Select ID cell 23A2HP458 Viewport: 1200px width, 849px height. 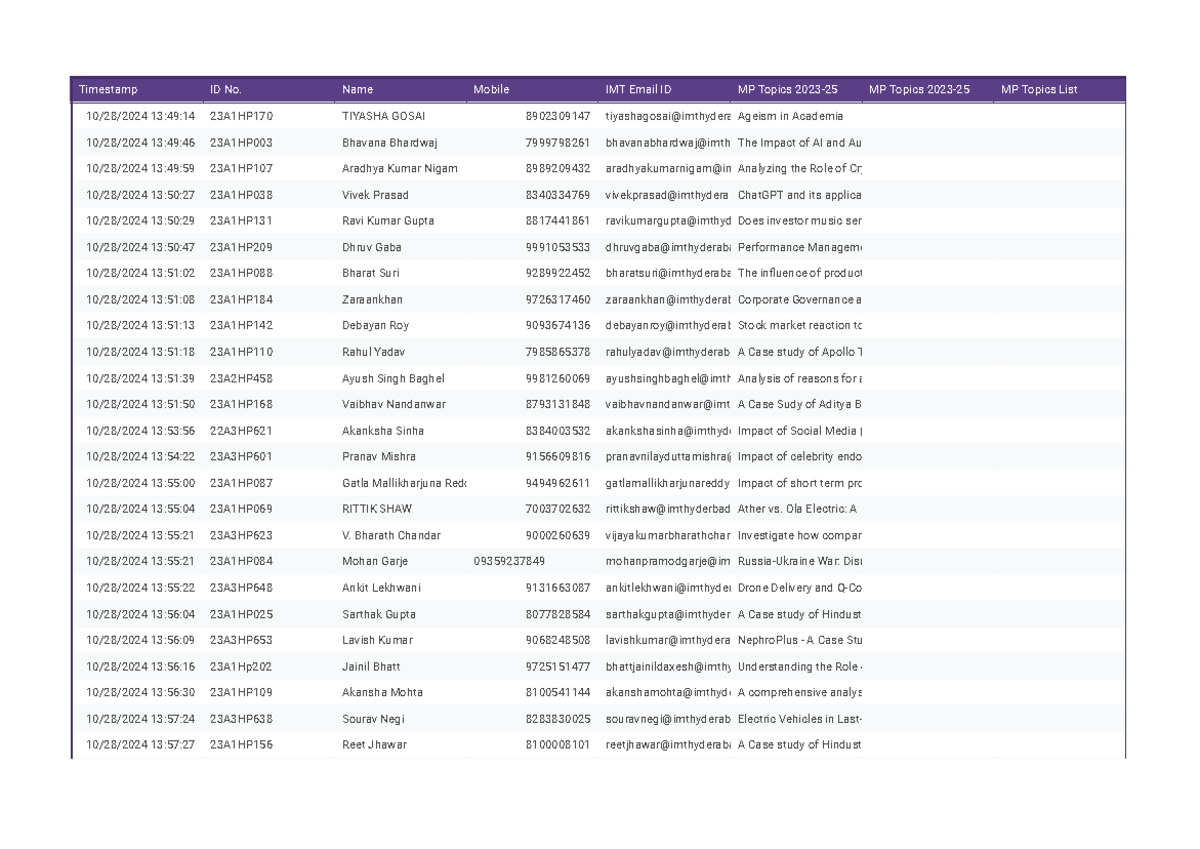pos(241,379)
